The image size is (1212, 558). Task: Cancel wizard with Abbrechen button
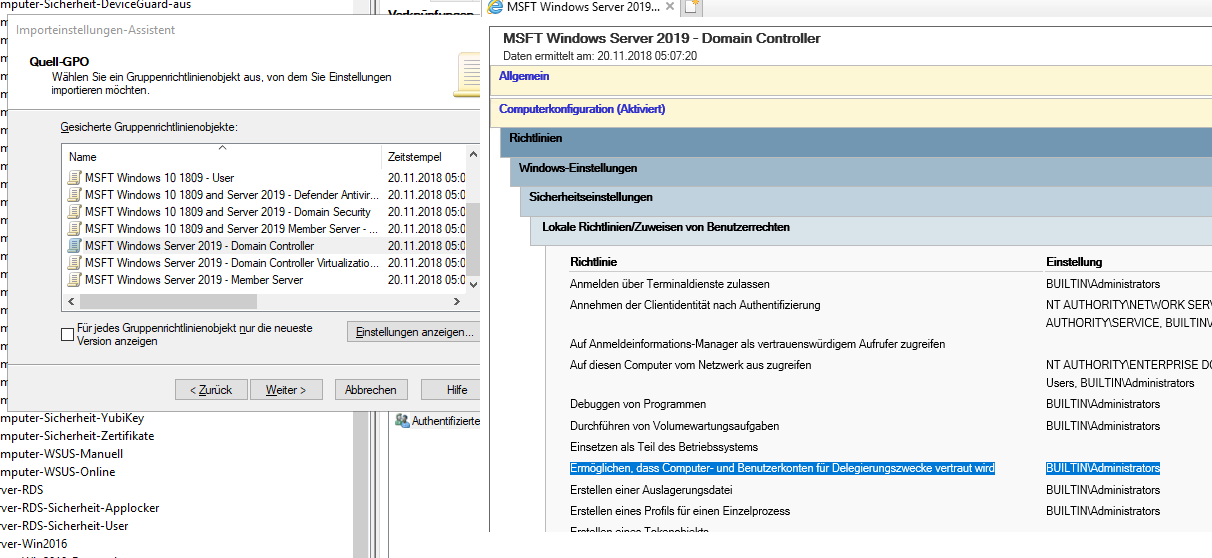tap(371, 390)
